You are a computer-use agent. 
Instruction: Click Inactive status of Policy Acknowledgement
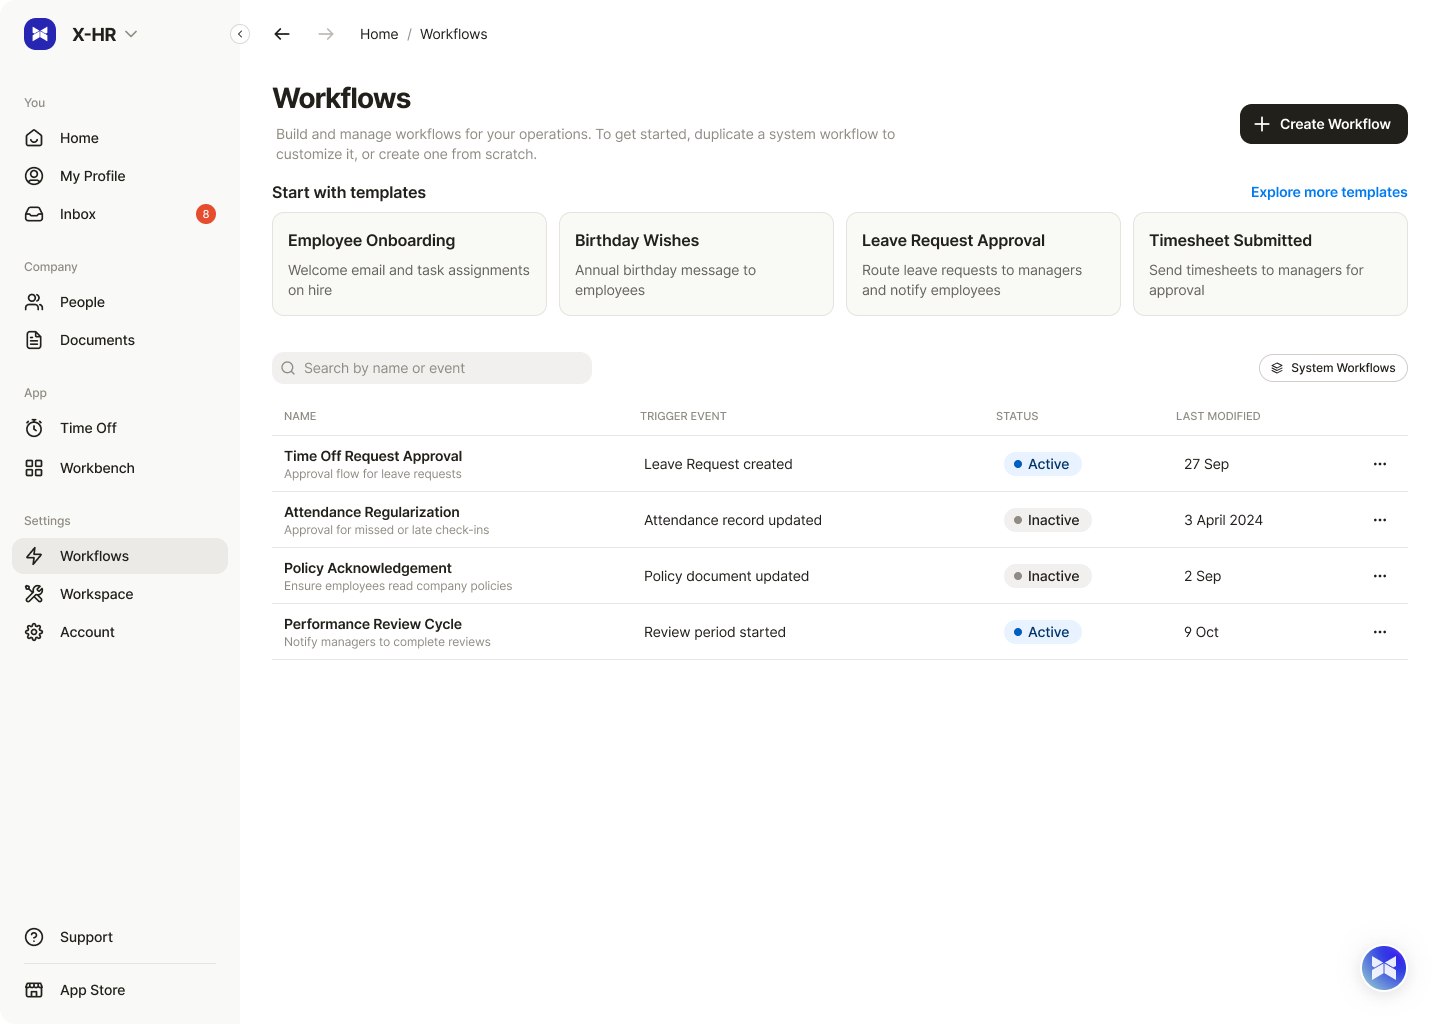pos(1047,576)
